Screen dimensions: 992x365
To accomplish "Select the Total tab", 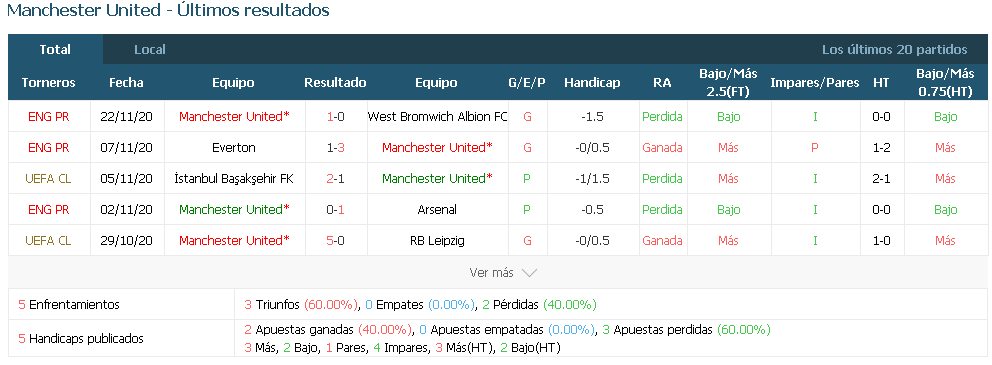I will pos(55,49).
